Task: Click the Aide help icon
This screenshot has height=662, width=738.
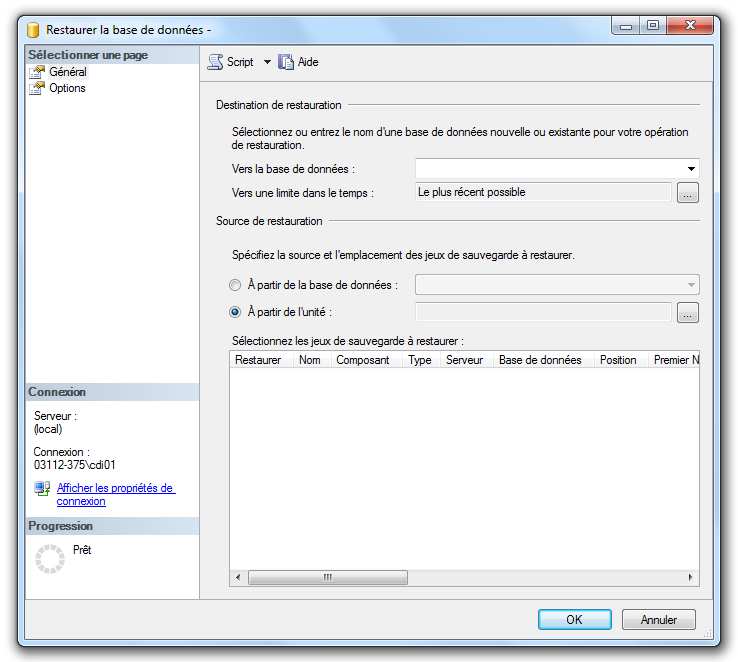Action: (286, 62)
